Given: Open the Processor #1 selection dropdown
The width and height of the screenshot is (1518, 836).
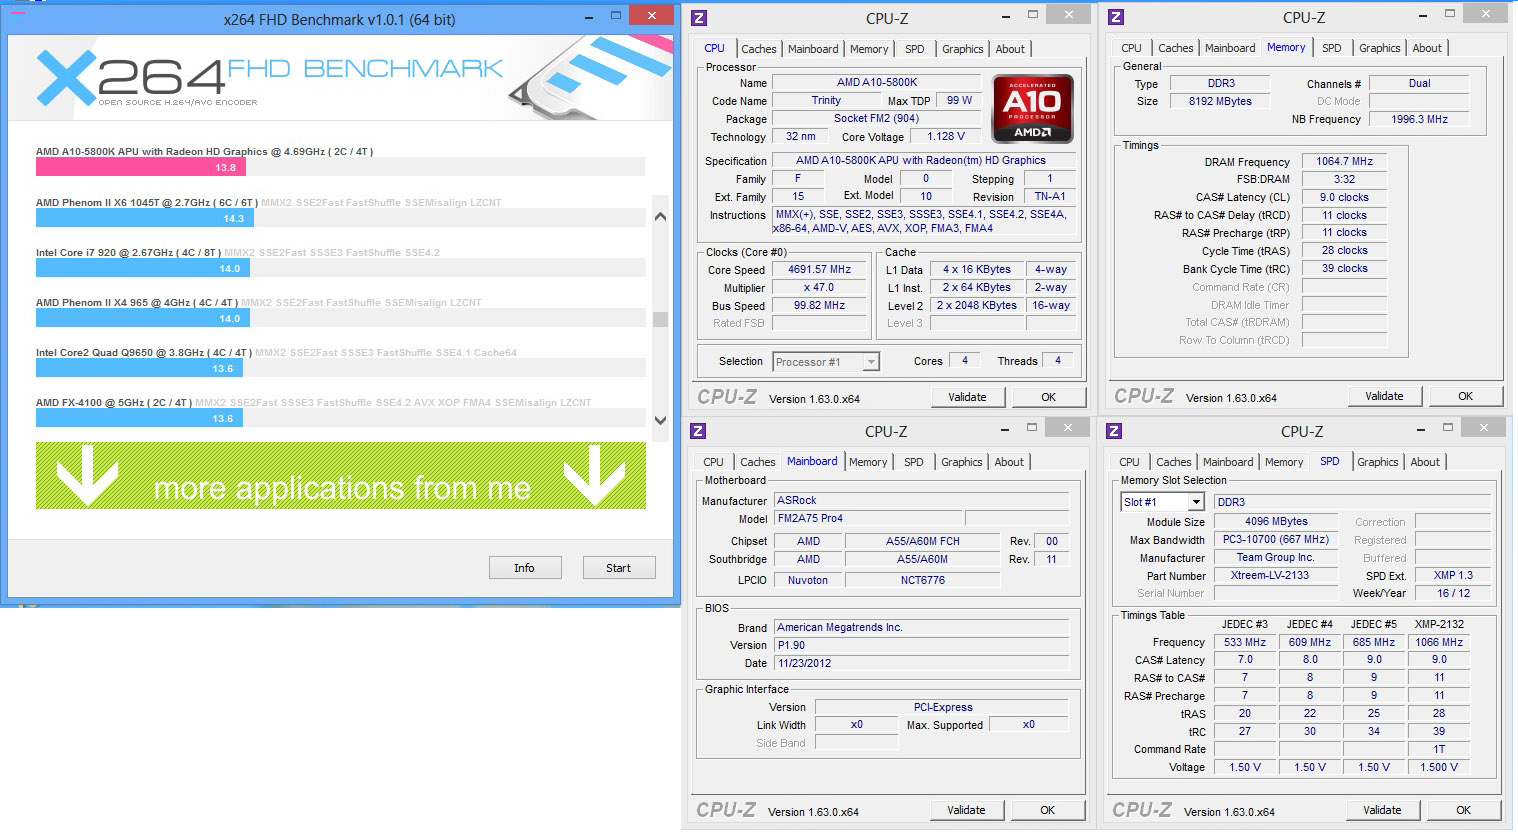Looking at the screenshot, I should 825,362.
